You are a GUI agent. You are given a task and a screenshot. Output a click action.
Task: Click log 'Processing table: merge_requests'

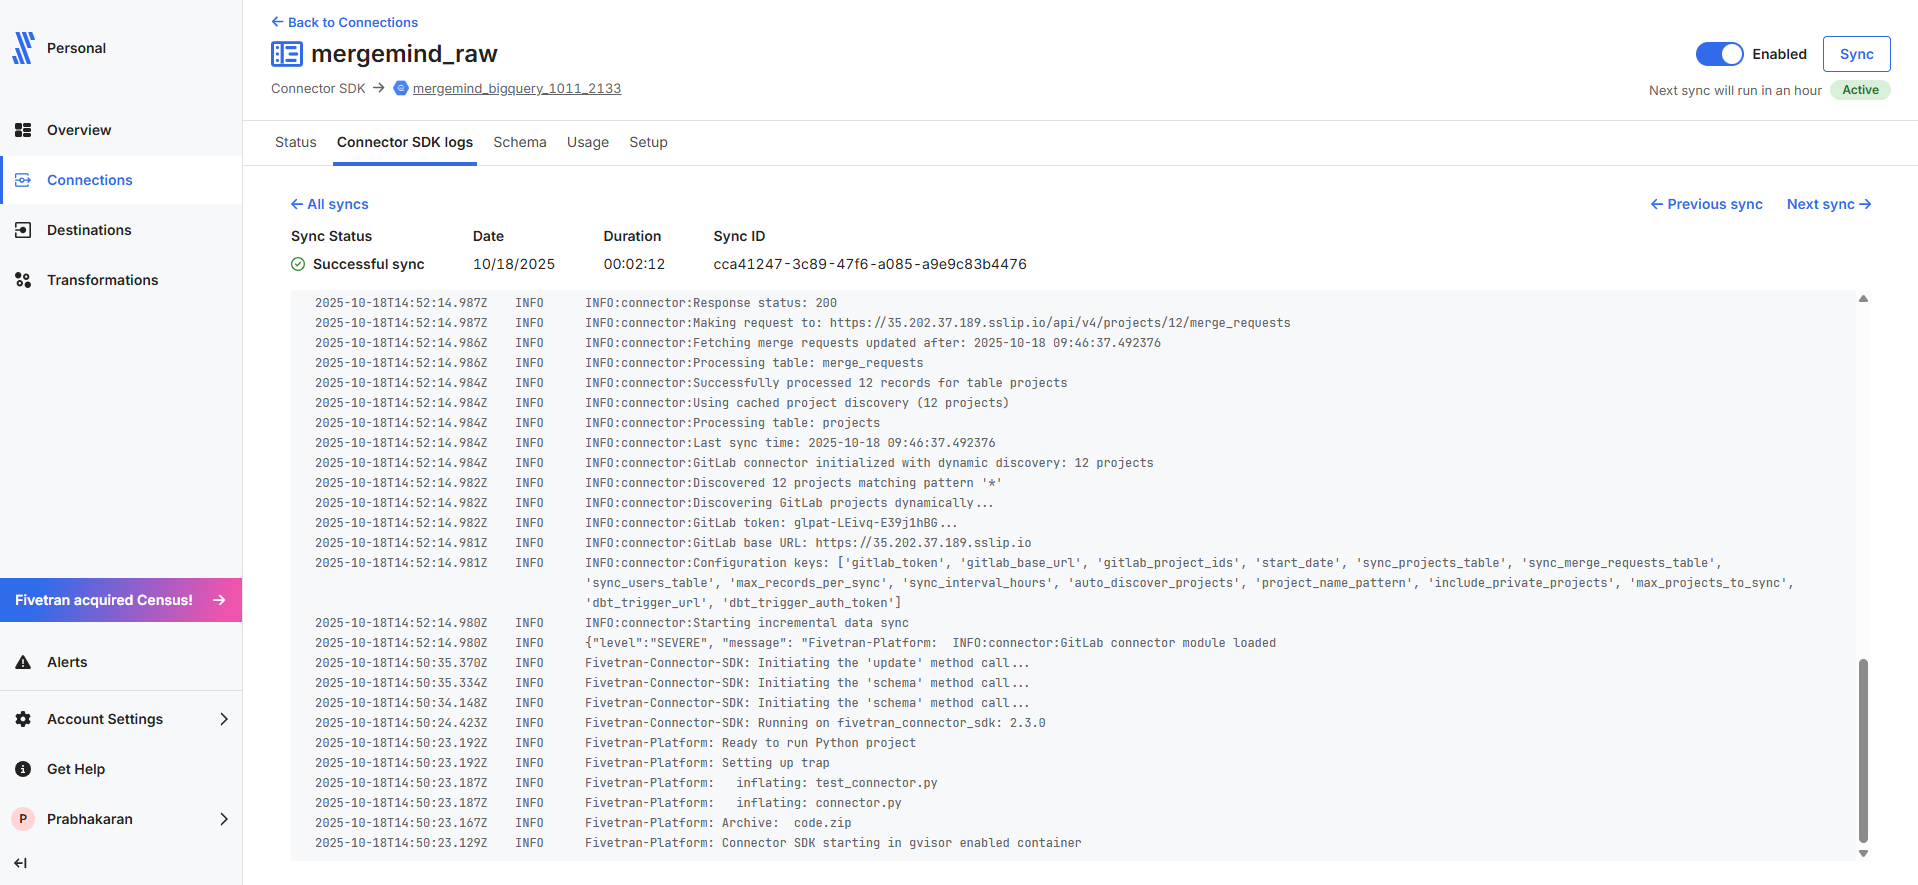pos(754,363)
